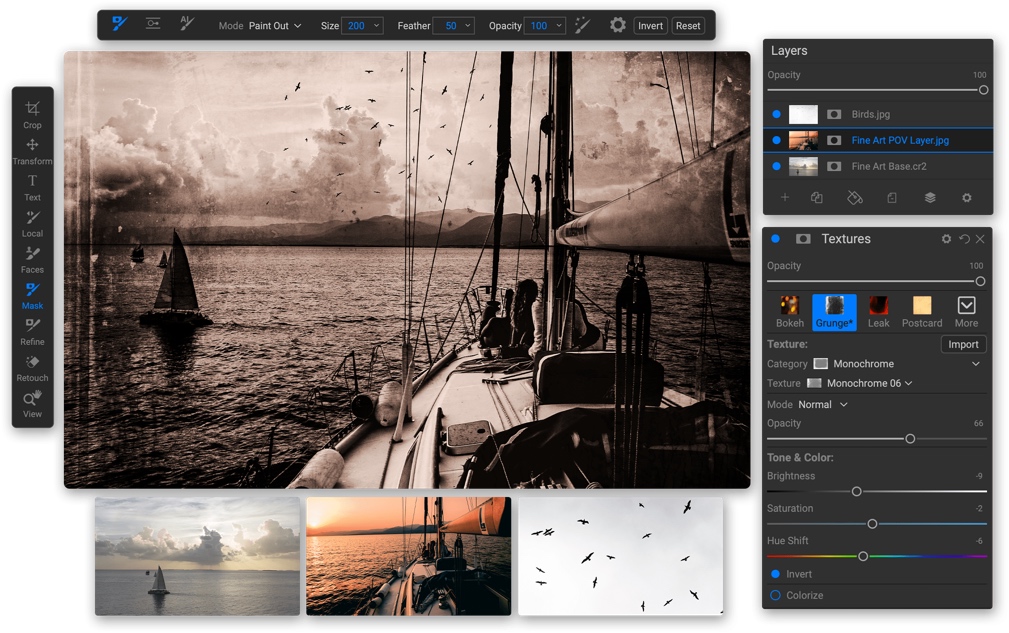Select the Text tool
This screenshot has width=1009, height=633.
point(32,186)
